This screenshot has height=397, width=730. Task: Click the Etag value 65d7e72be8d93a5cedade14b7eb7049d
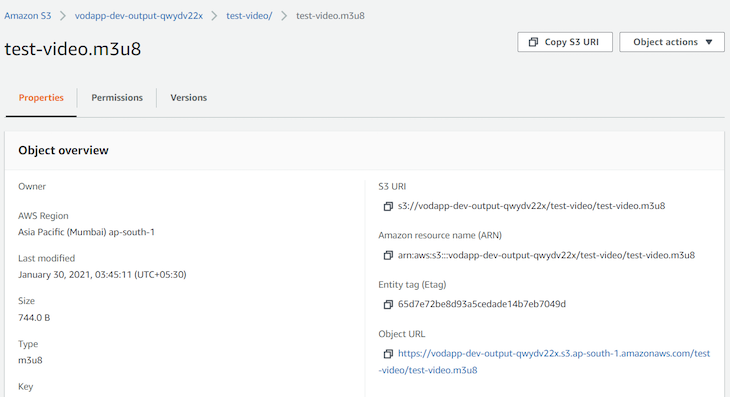click(x=482, y=304)
